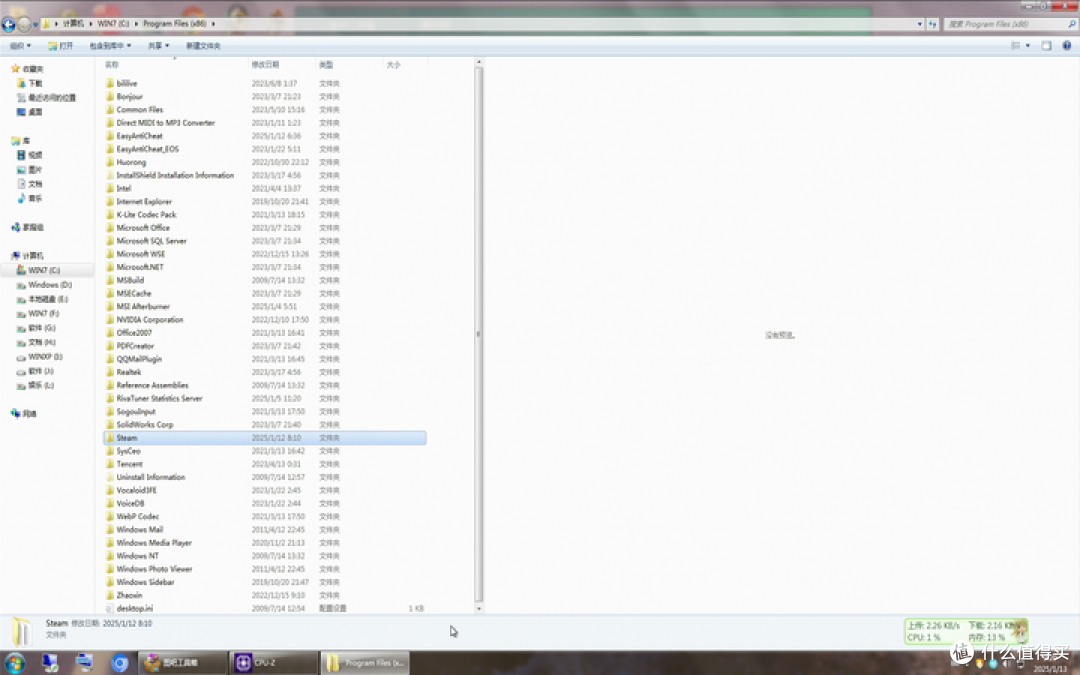Select Windows (D:) drive in sidebar
This screenshot has width=1080, height=675.
pyautogui.click(x=45, y=284)
